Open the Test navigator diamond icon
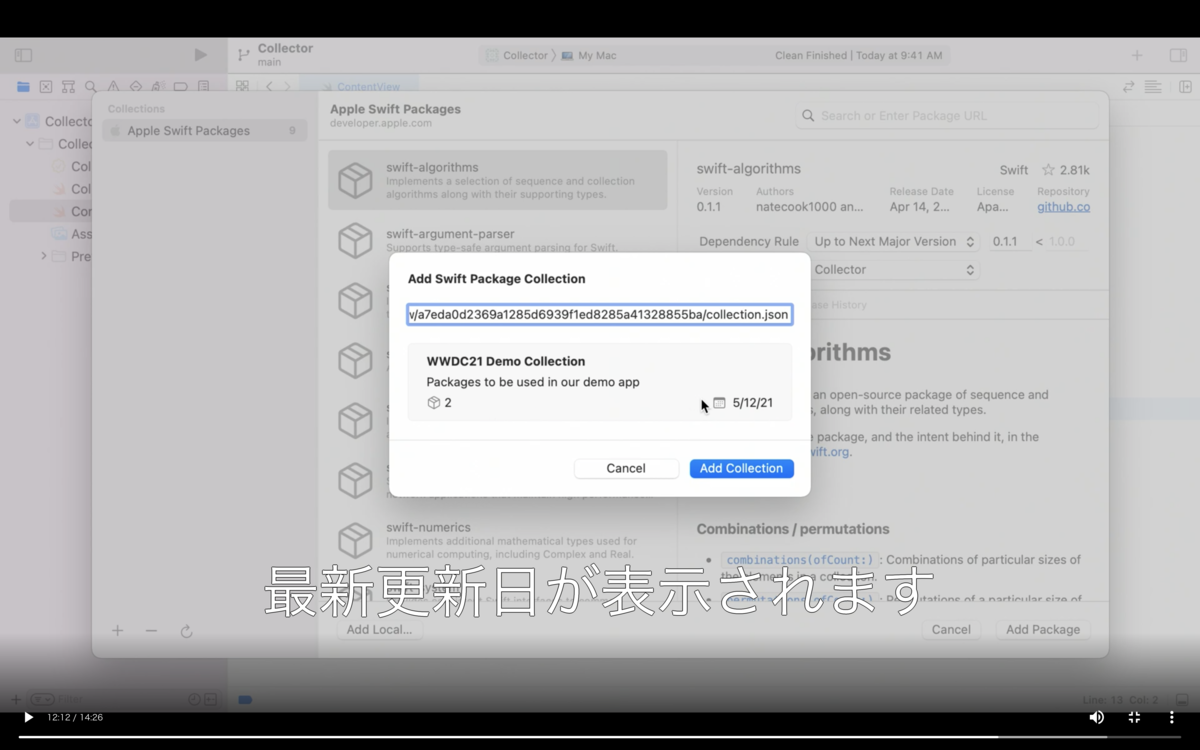 tap(136, 87)
